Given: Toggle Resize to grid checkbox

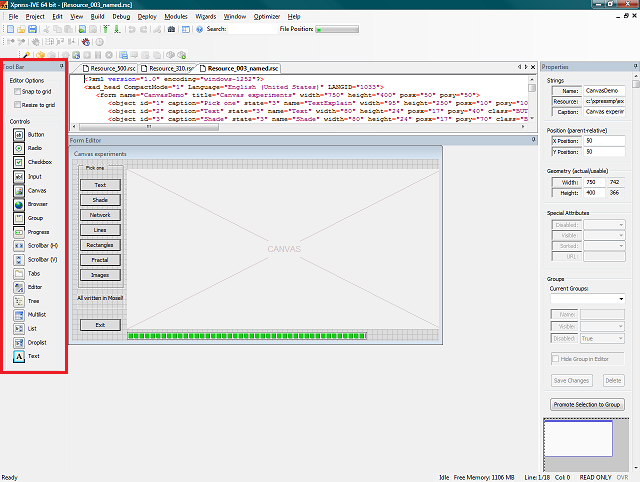Looking at the screenshot, I should 15,105.
